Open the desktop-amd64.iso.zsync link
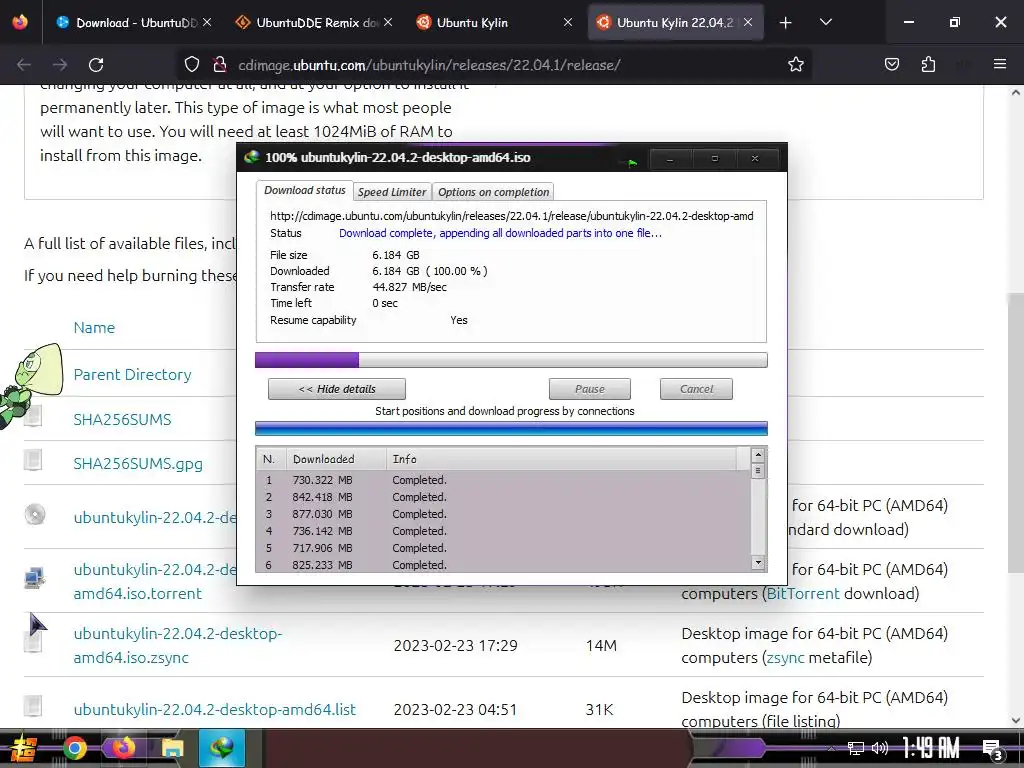 pyautogui.click(x=178, y=645)
